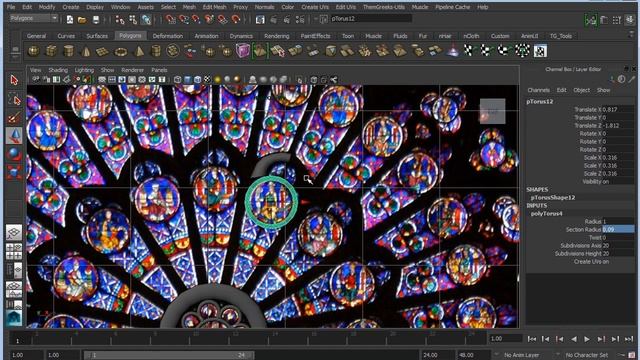
Task: Click the Section Radius value field
Action: point(618,229)
